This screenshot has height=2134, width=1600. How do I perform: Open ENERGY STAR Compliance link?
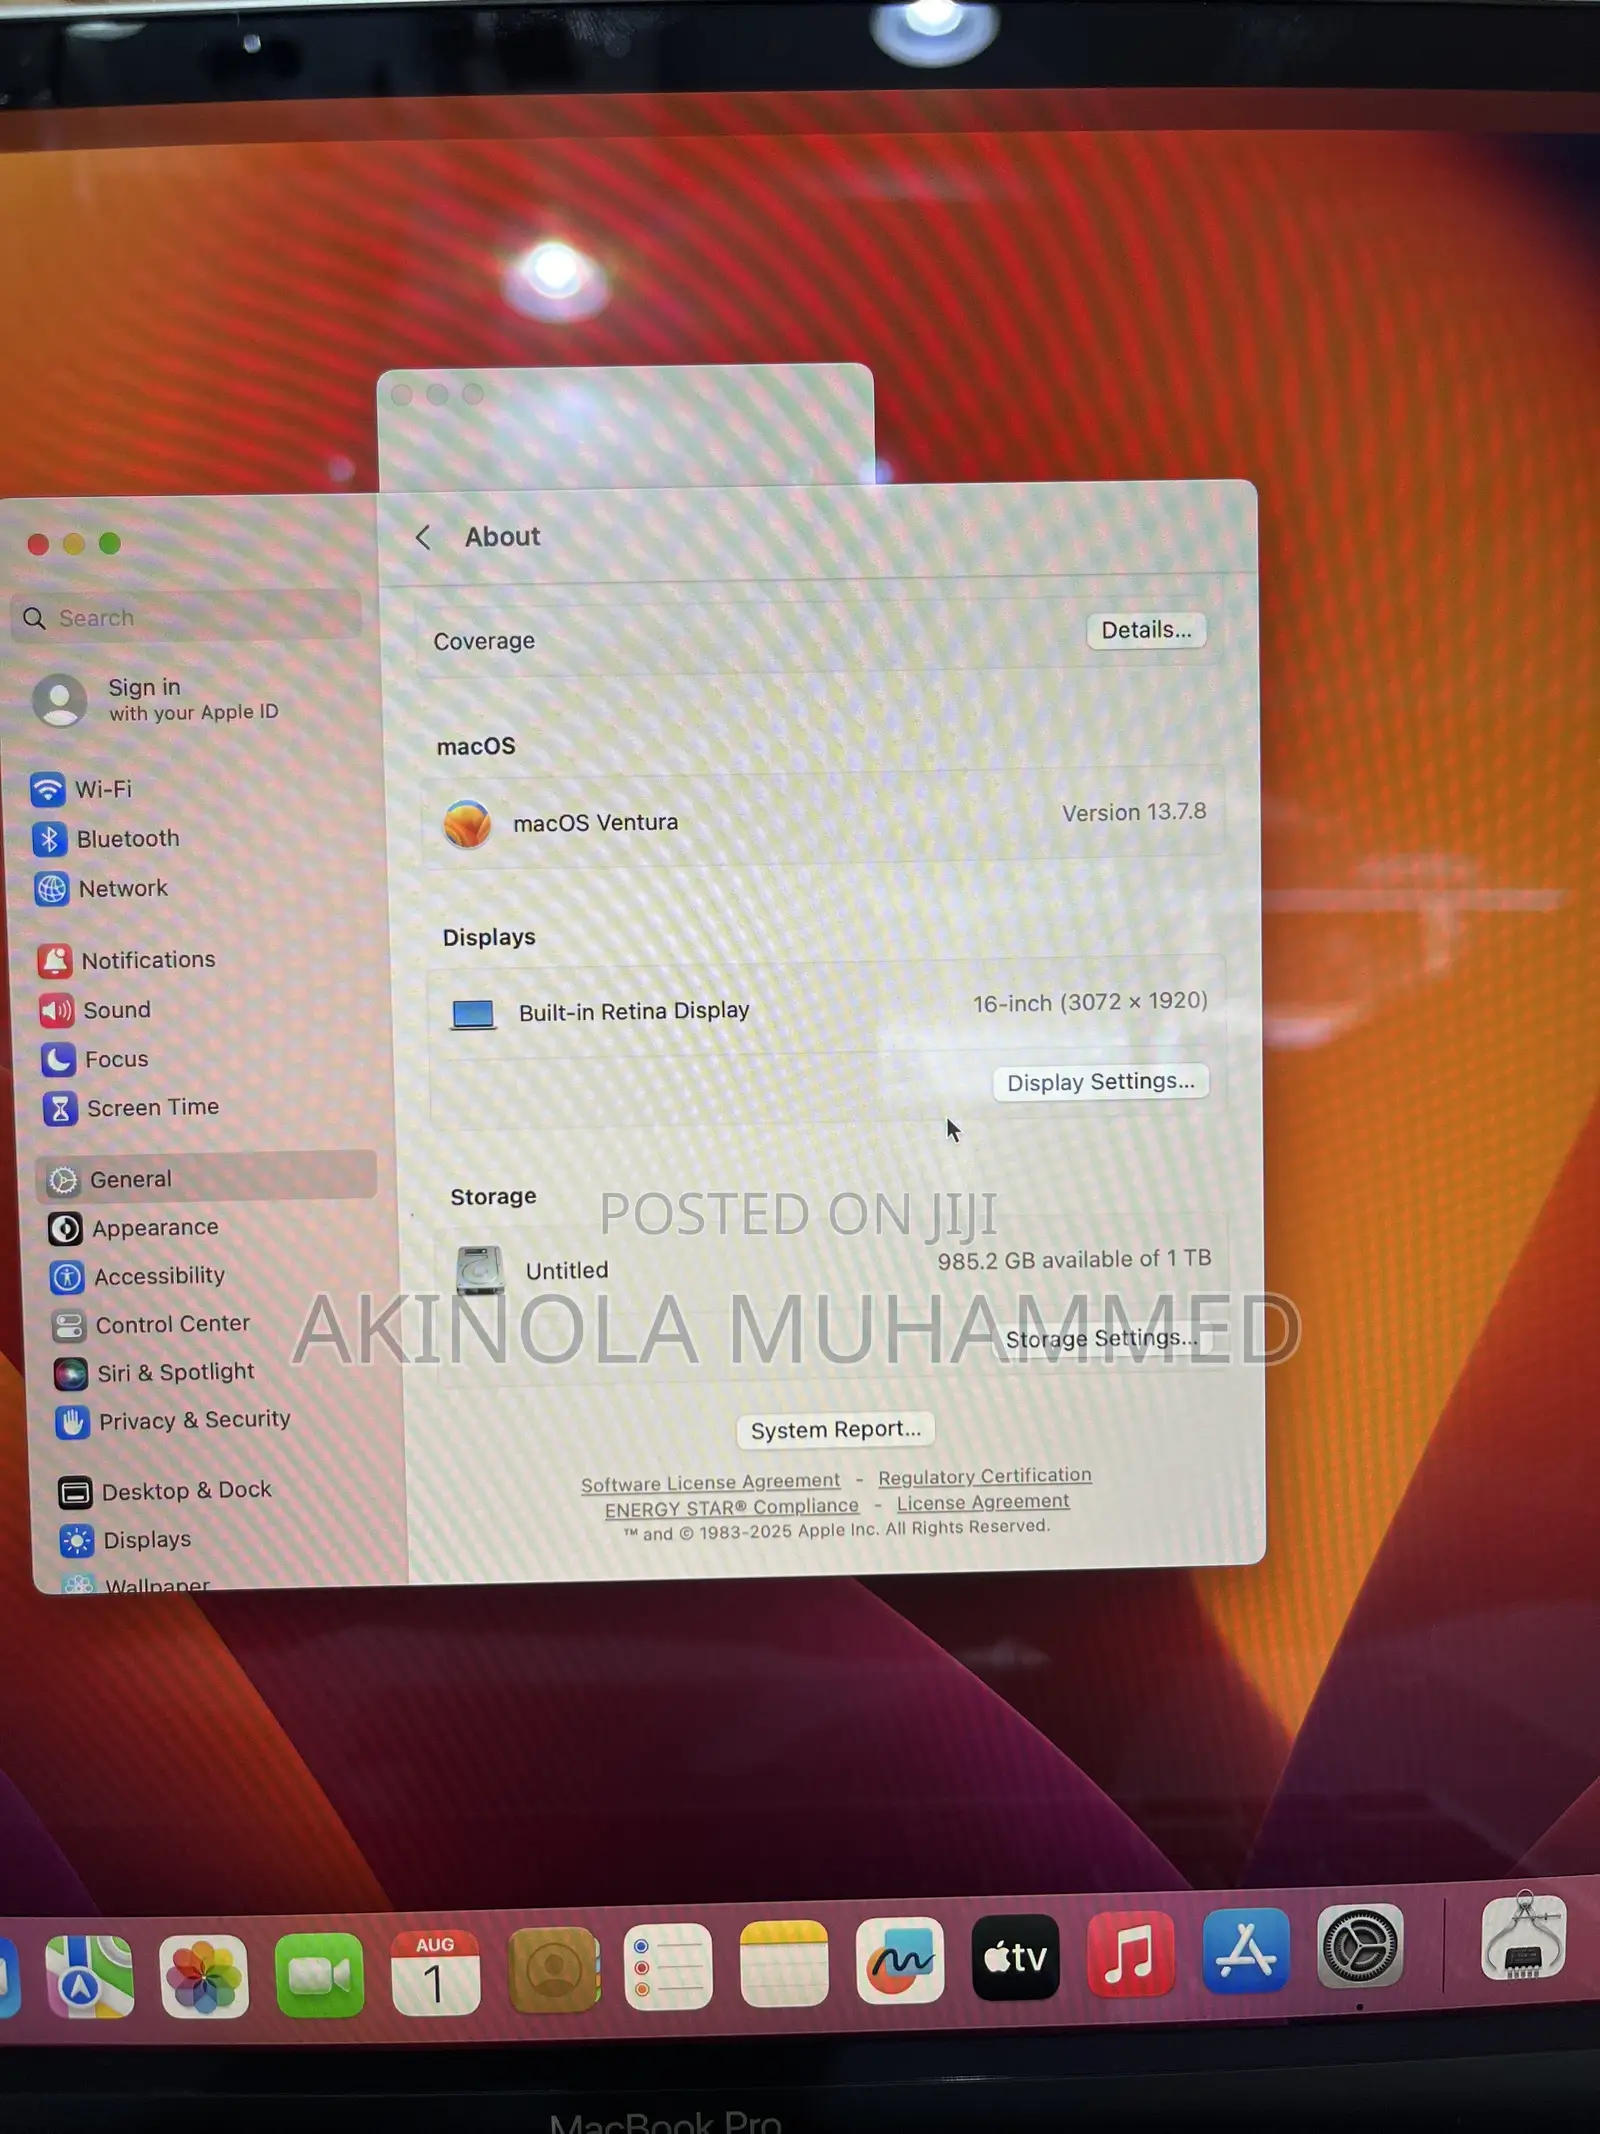tap(731, 1507)
